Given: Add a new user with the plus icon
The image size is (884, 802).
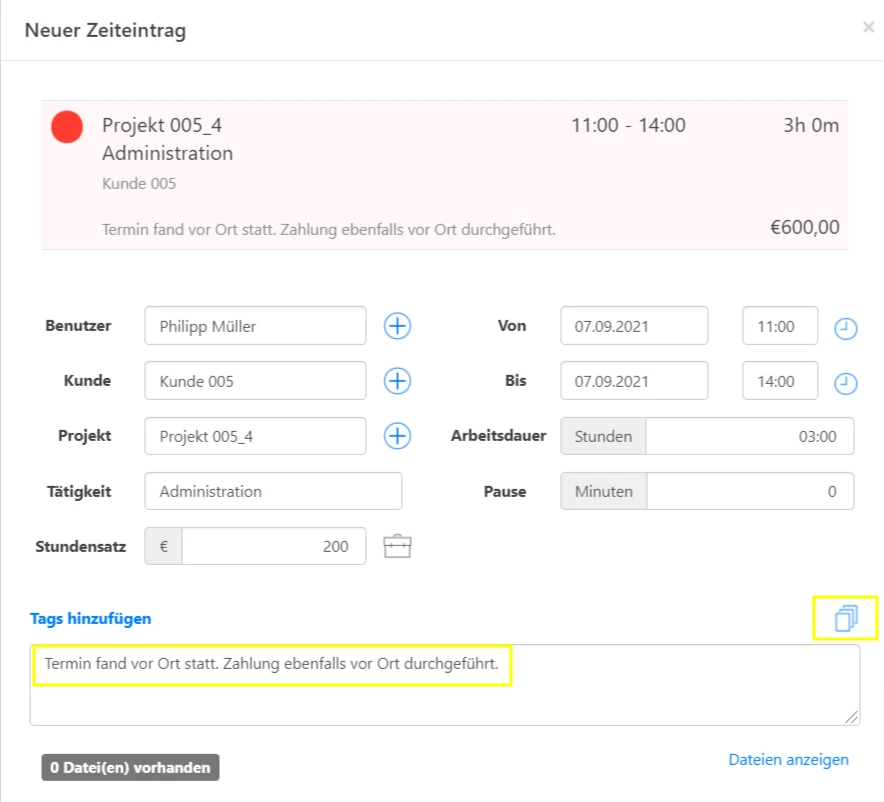Looking at the screenshot, I should (397, 325).
